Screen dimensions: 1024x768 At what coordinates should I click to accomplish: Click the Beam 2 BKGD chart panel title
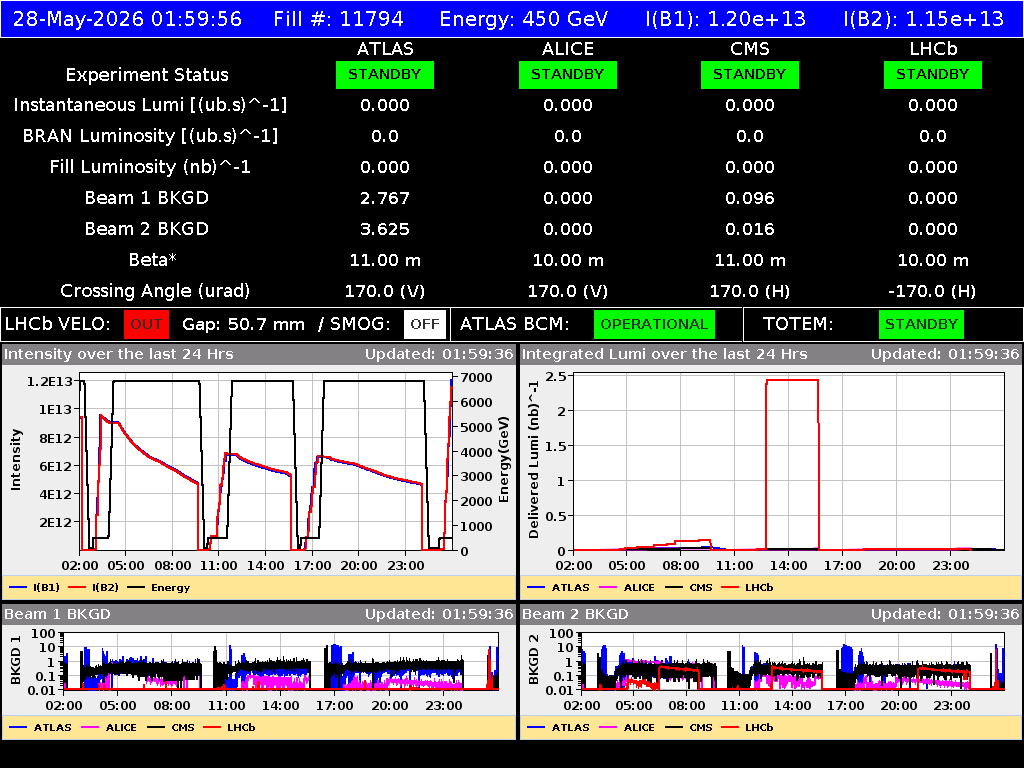tap(575, 614)
